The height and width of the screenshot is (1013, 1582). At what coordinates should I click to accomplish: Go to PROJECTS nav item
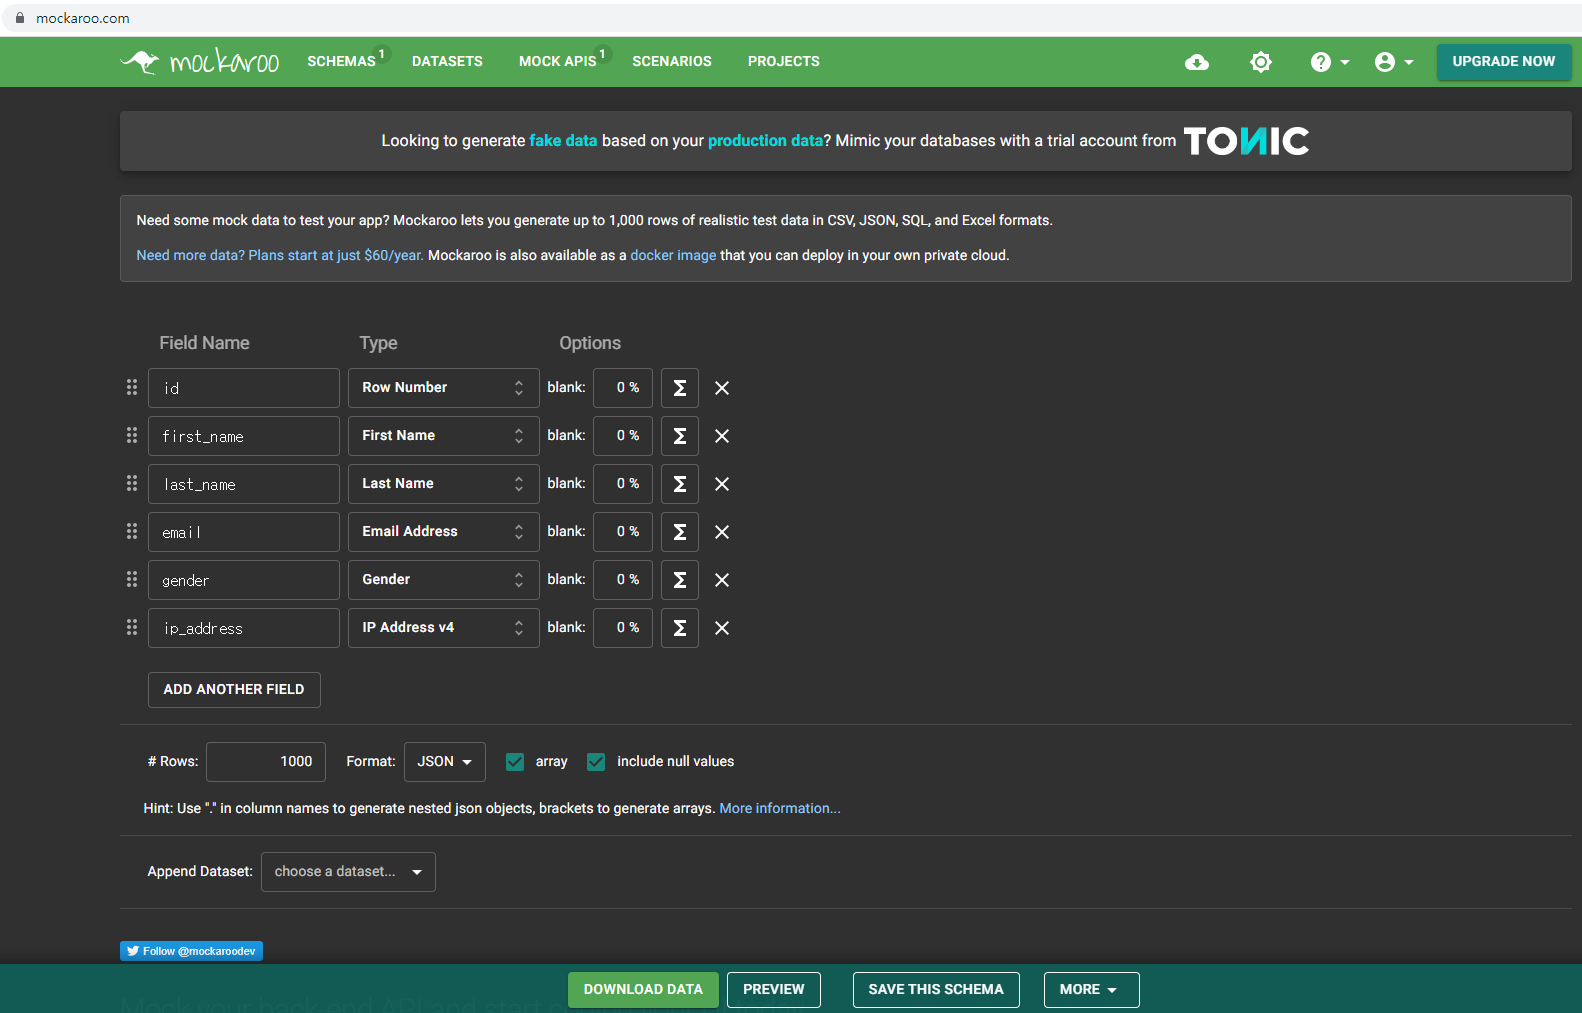[x=784, y=62]
